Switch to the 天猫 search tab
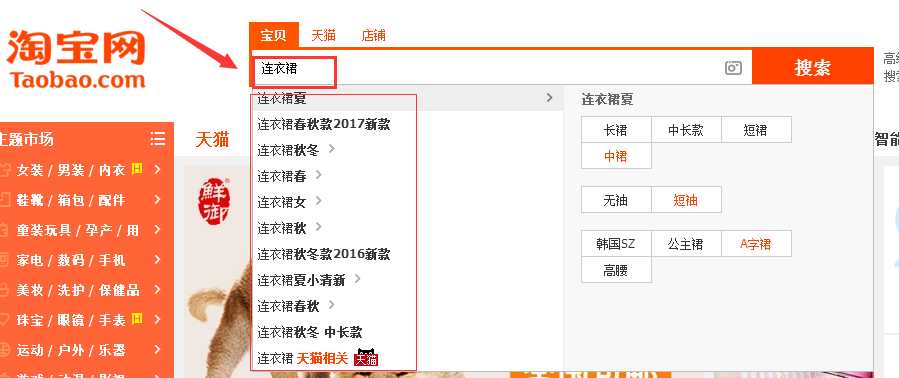899x378 pixels. [323, 35]
